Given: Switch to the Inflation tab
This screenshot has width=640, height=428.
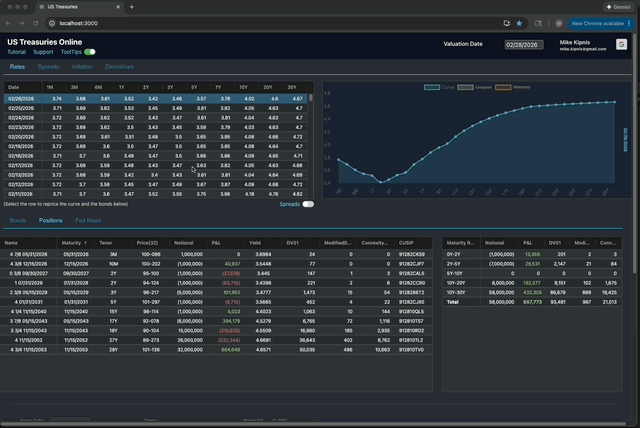Looking at the screenshot, I should (x=82, y=66).
